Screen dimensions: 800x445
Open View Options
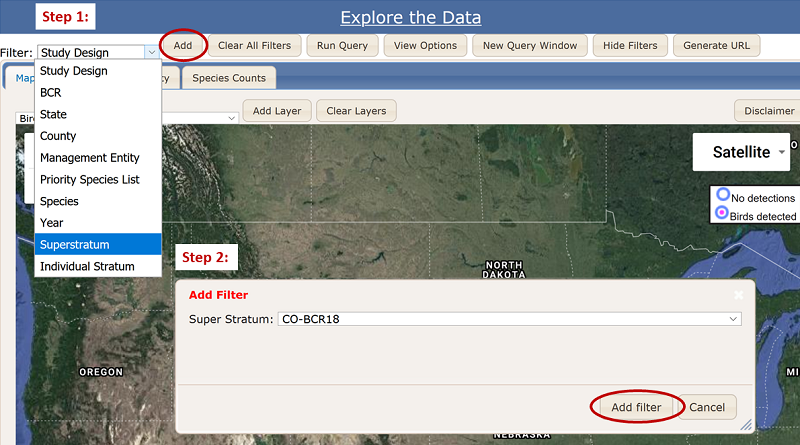[x=425, y=46]
